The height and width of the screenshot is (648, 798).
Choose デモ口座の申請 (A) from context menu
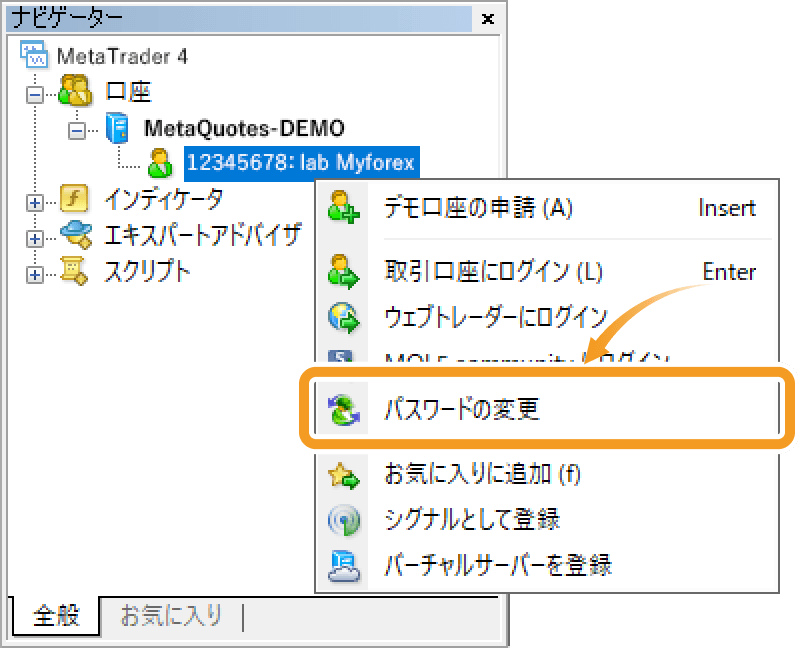(x=547, y=208)
